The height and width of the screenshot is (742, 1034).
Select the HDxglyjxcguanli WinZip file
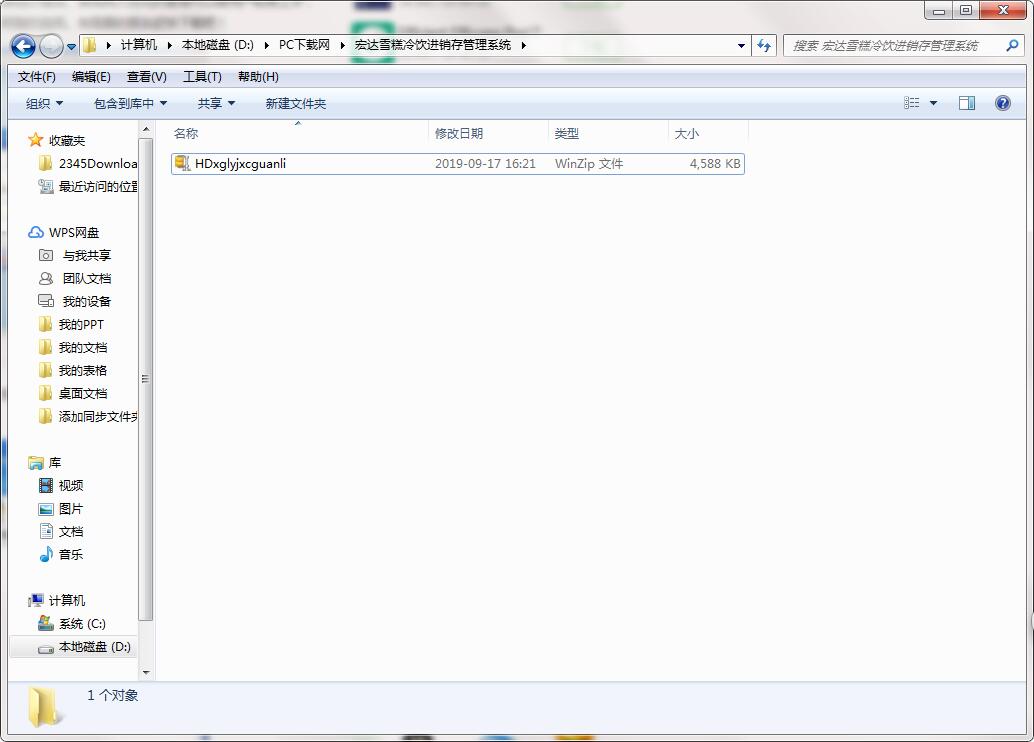click(x=240, y=163)
